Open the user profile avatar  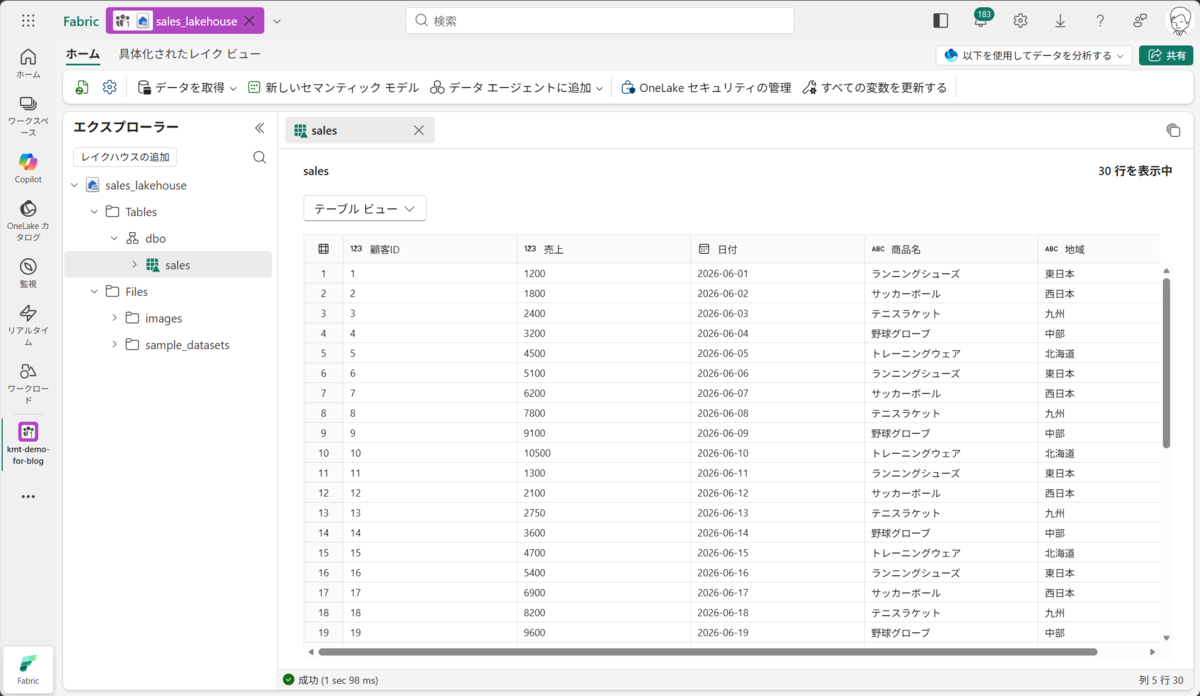click(x=1179, y=21)
